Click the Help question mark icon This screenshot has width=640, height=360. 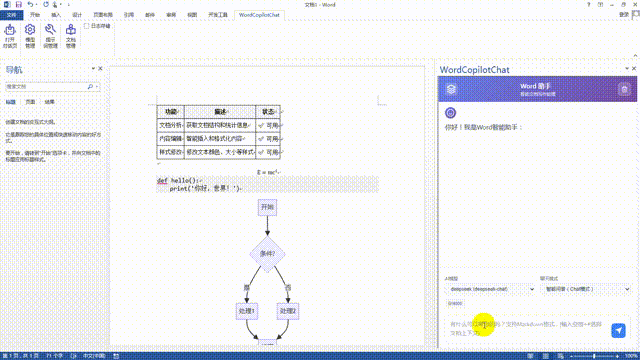tap(589, 4)
